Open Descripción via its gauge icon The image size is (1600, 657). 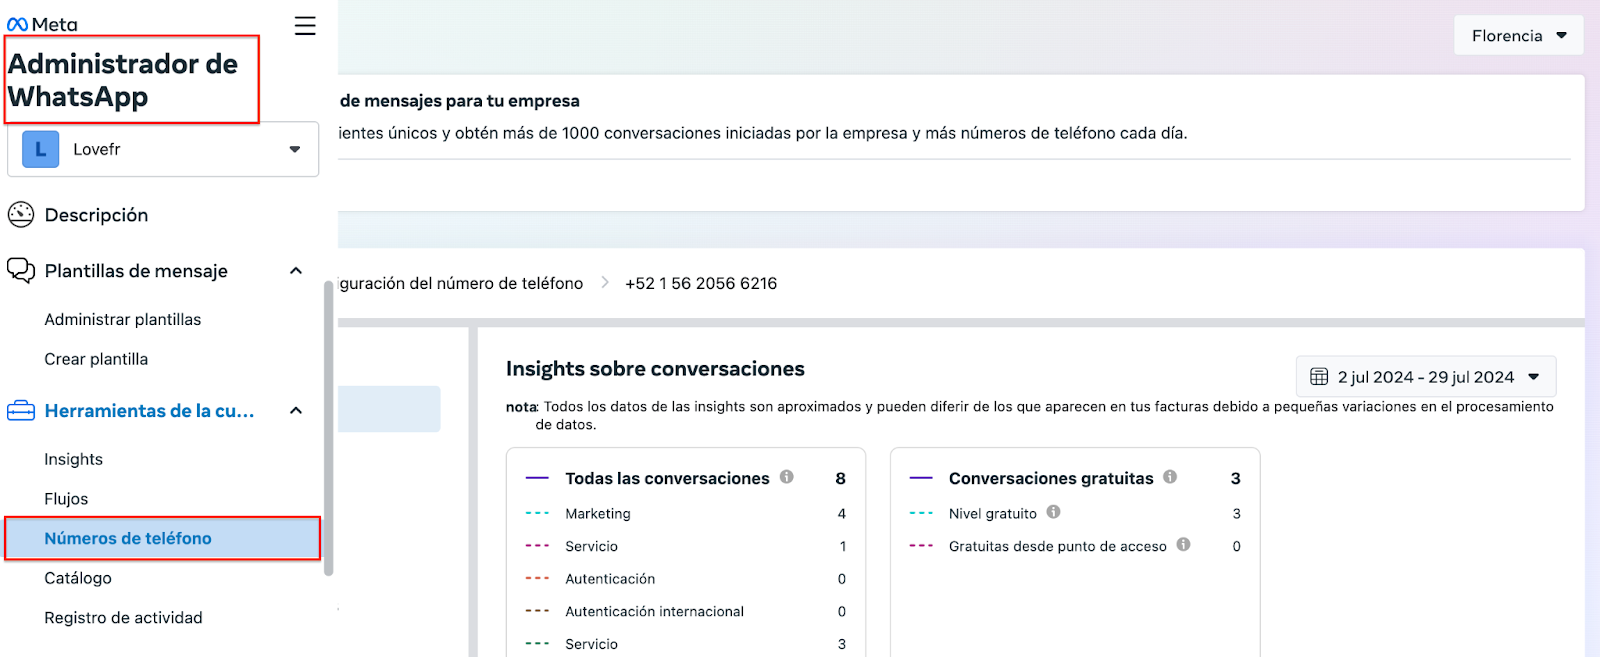coord(21,214)
